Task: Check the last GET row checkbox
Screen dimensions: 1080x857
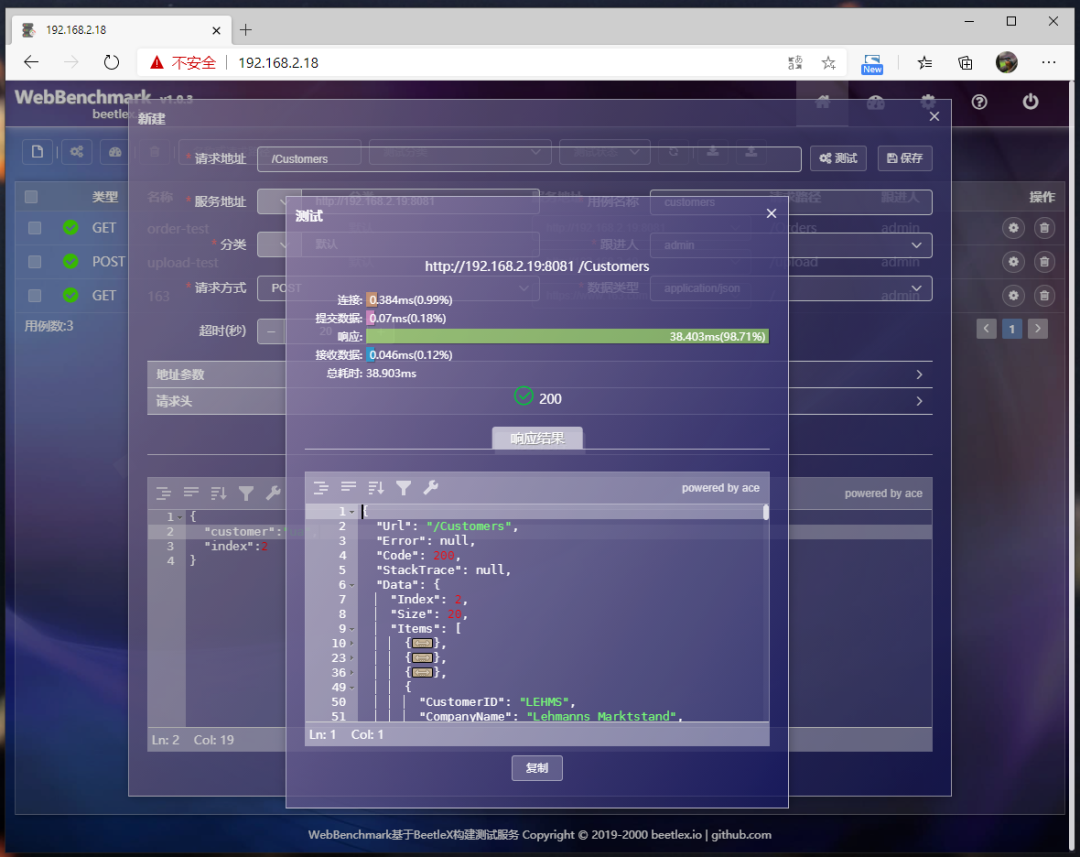Action: pyautogui.click(x=34, y=296)
